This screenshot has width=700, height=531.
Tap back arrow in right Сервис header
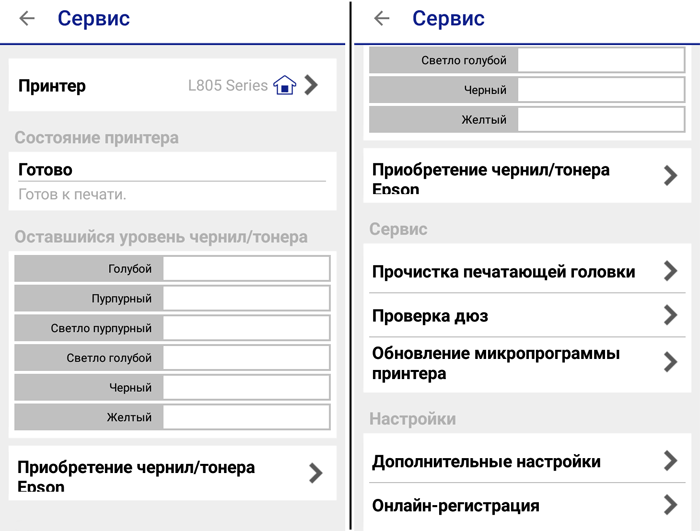tap(381, 19)
